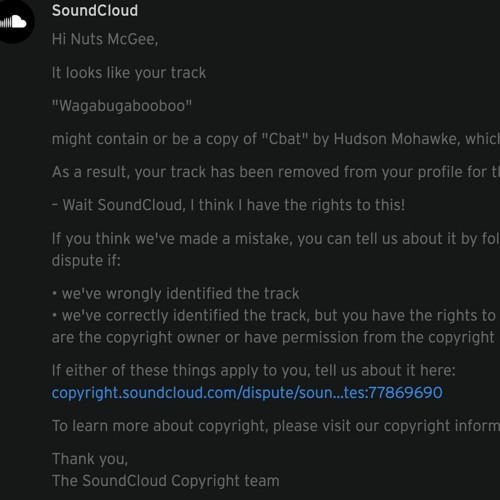Click the "Wait SoundCloud, I think I have" heading
The height and width of the screenshot is (500, 500).
[228, 205]
